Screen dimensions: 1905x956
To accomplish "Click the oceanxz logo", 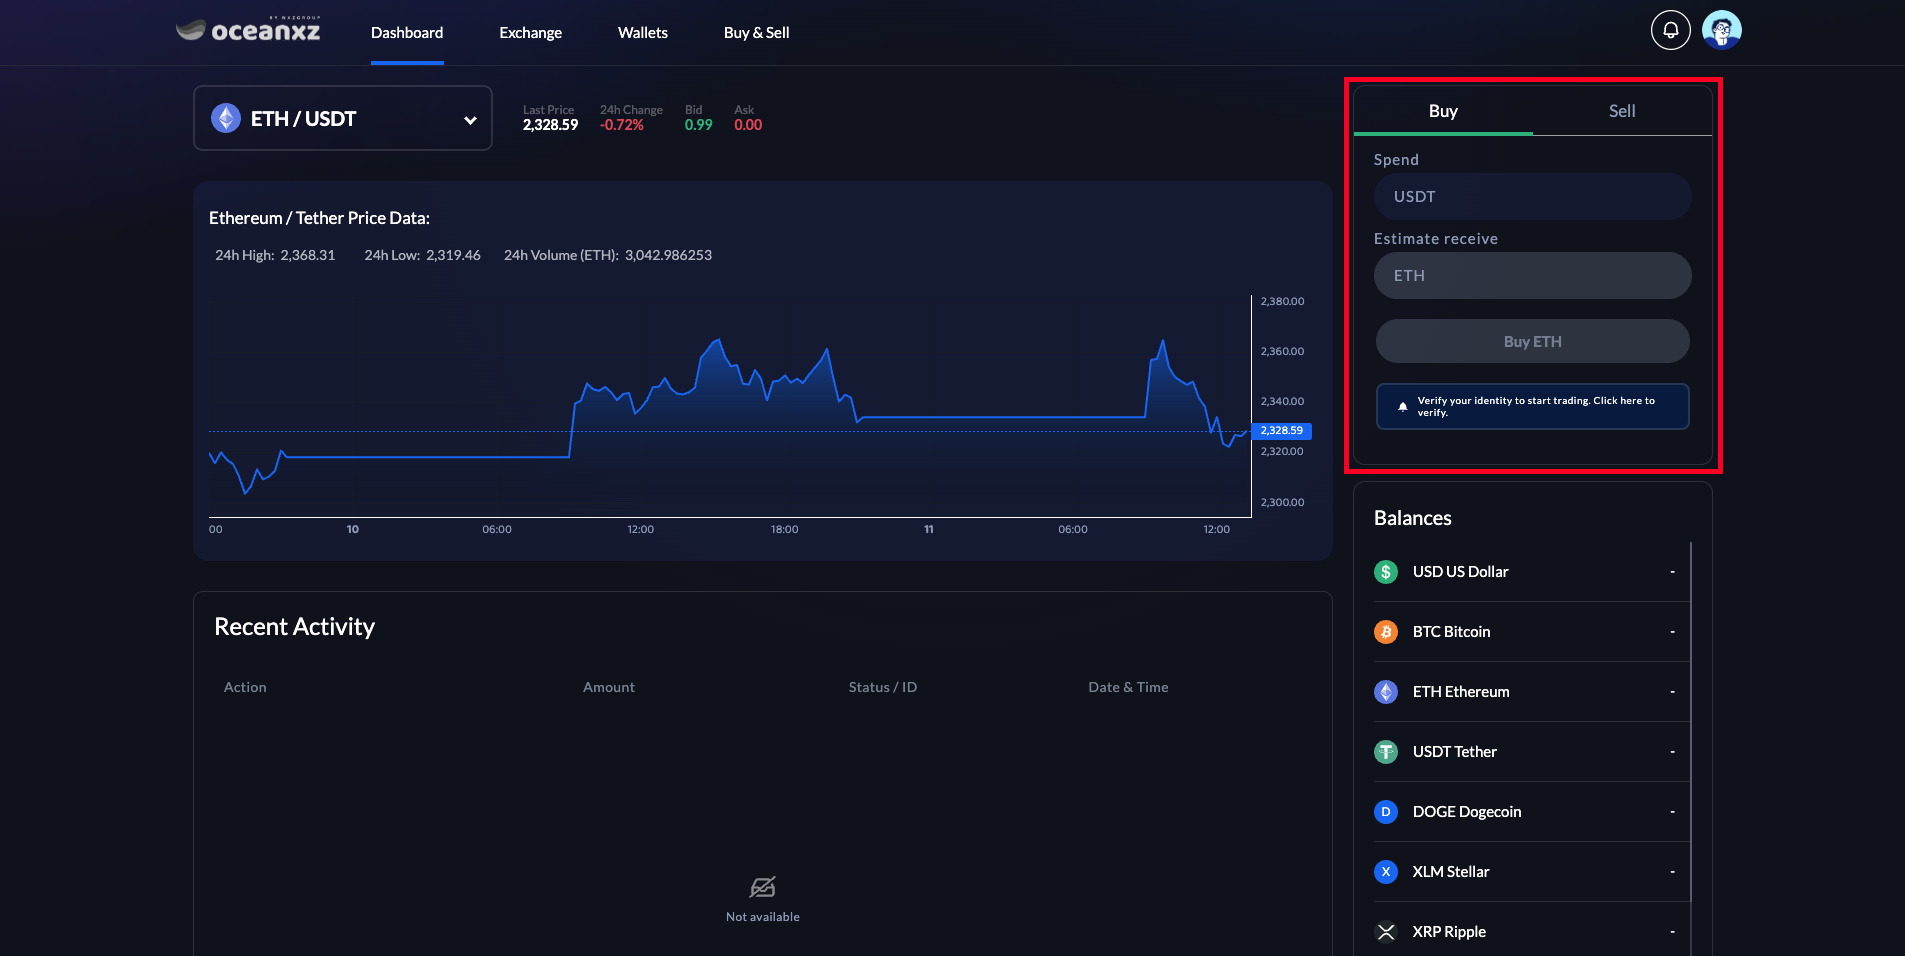I will (248, 30).
